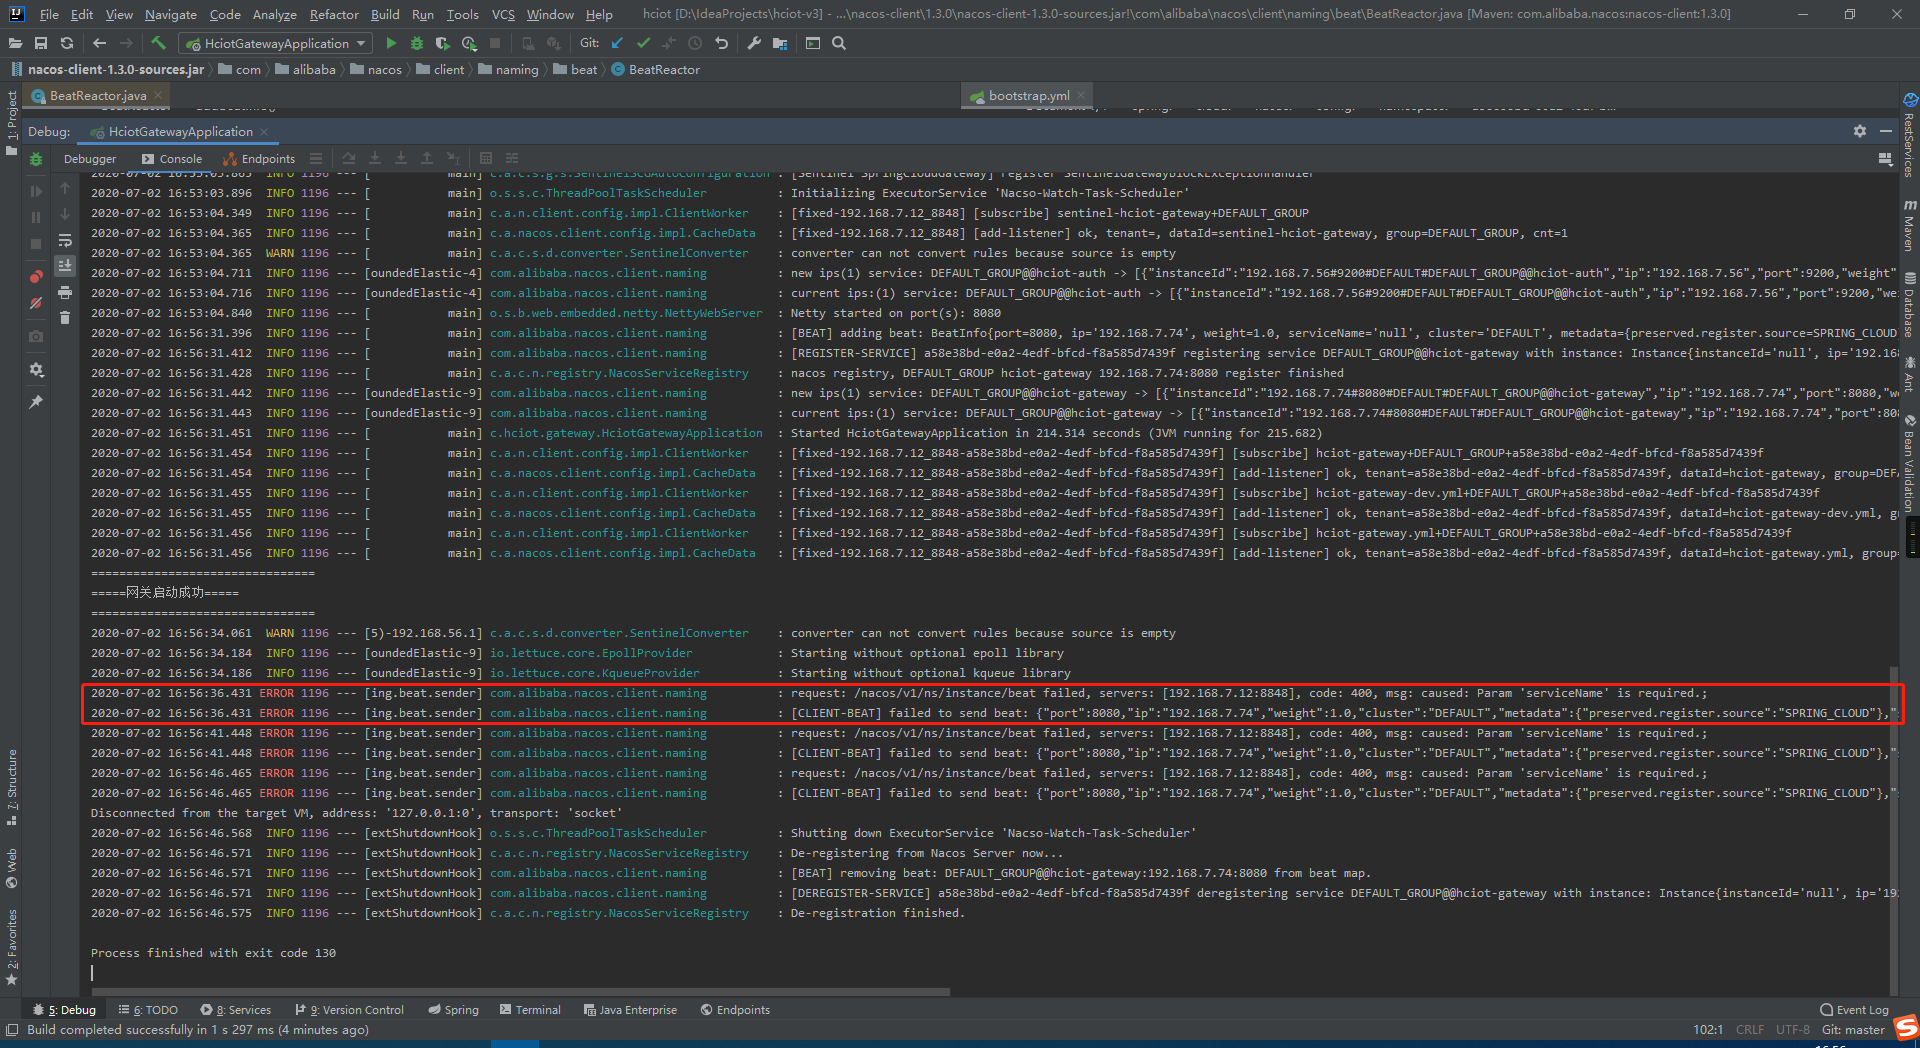Viewport: 1920px width, 1048px height.
Task: Run HciotGatewayApplication with the green play icon
Action: [391, 43]
